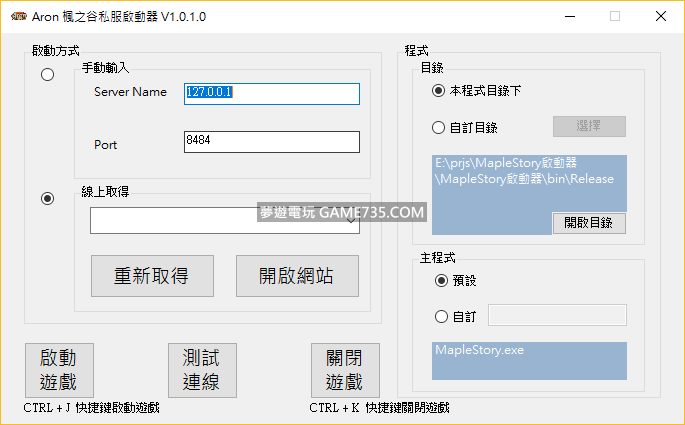This screenshot has height=425, width=685.
Task: Select the 手動輸入 radio button
Action: (47, 76)
